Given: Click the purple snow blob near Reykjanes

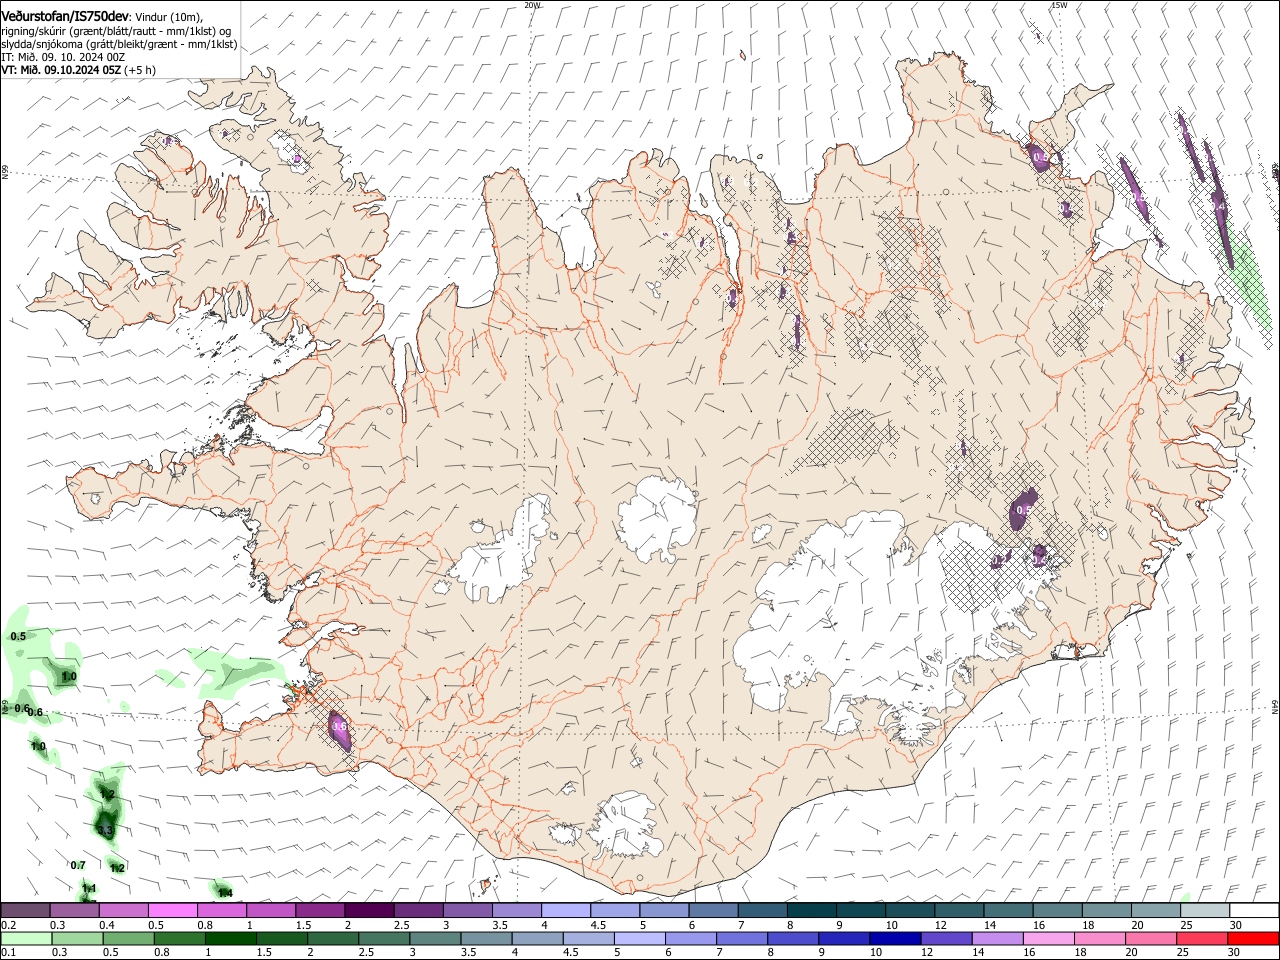Looking at the screenshot, I should tap(339, 730).
